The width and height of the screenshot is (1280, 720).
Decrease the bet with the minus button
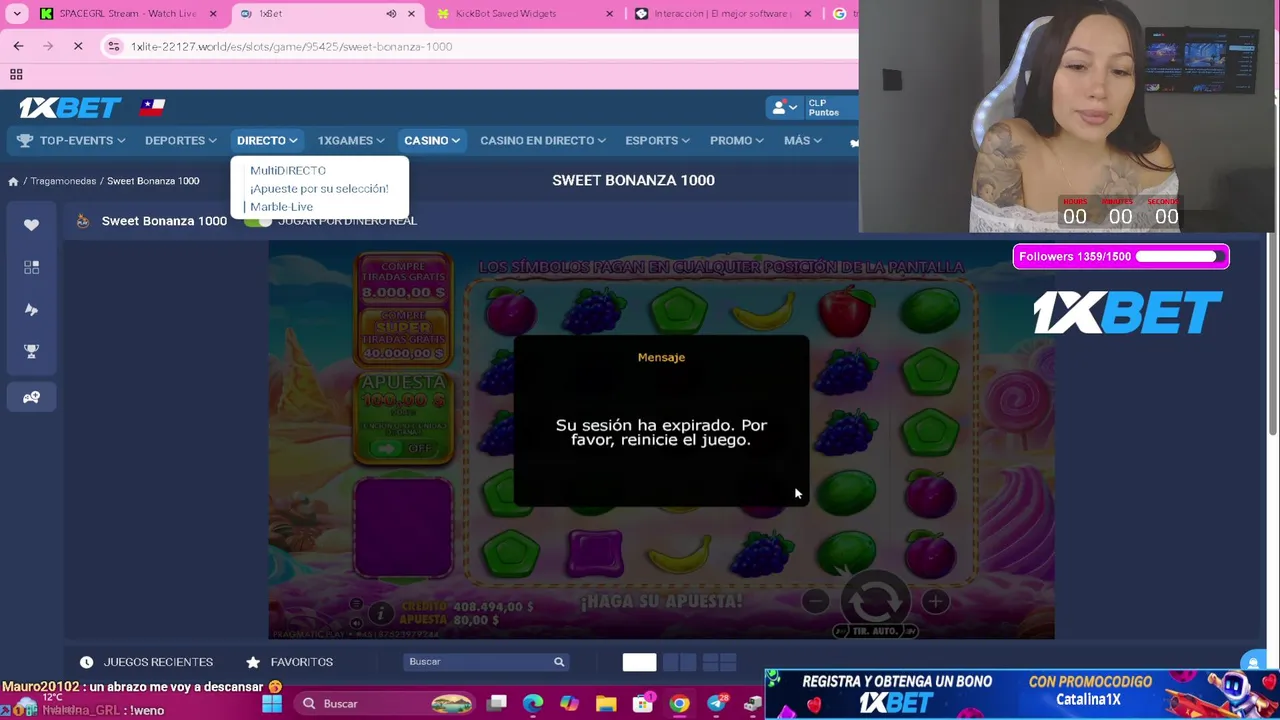(815, 601)
